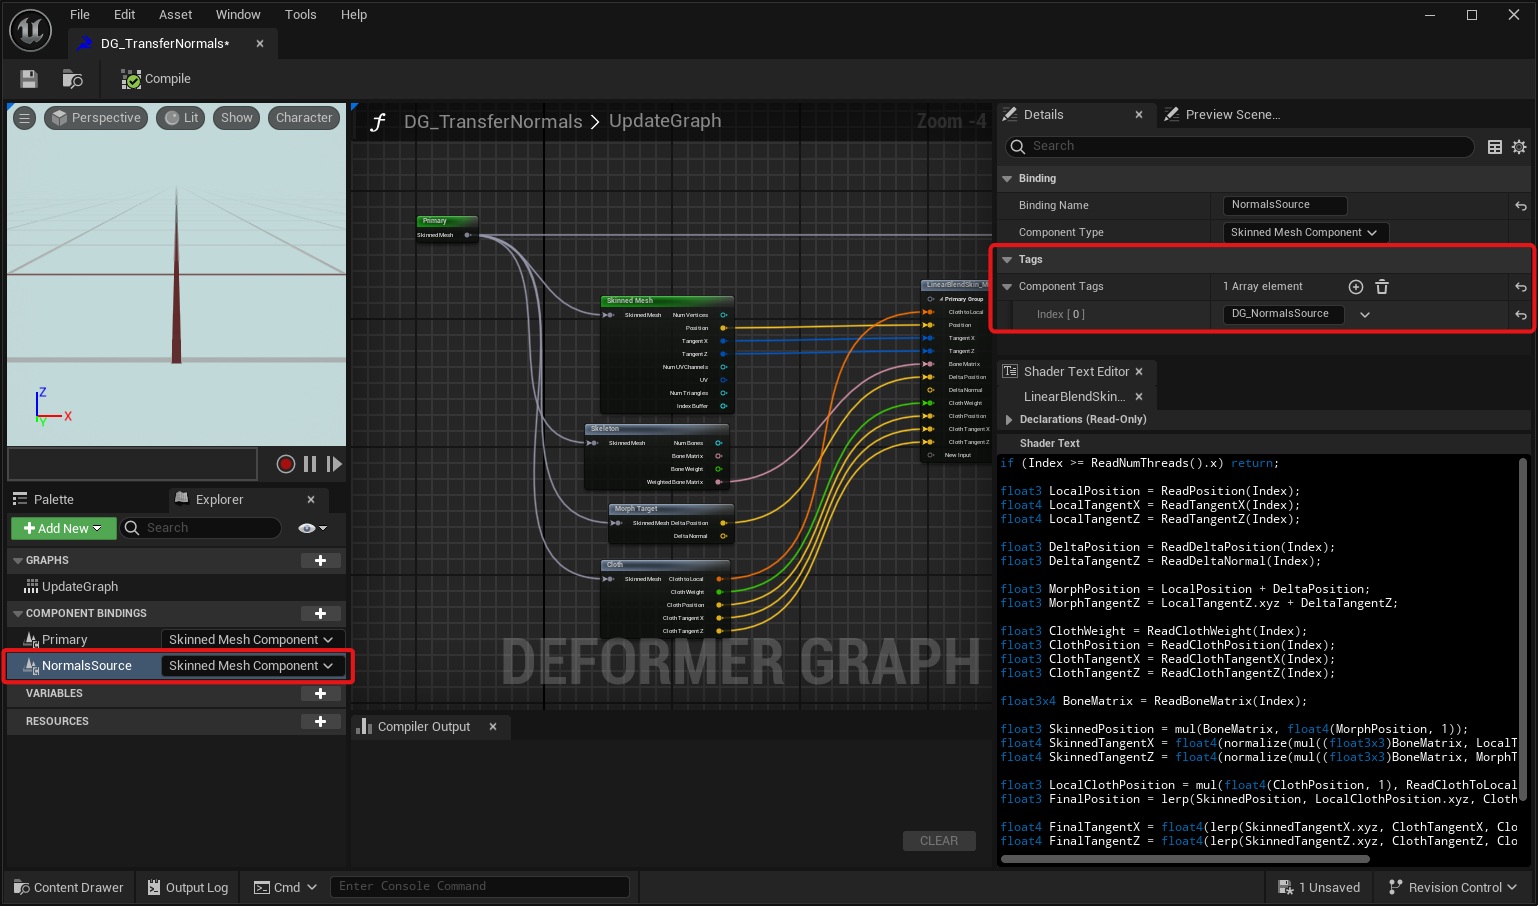
Task: Click the CLEAR compiler output button
Action: (938, 841)
